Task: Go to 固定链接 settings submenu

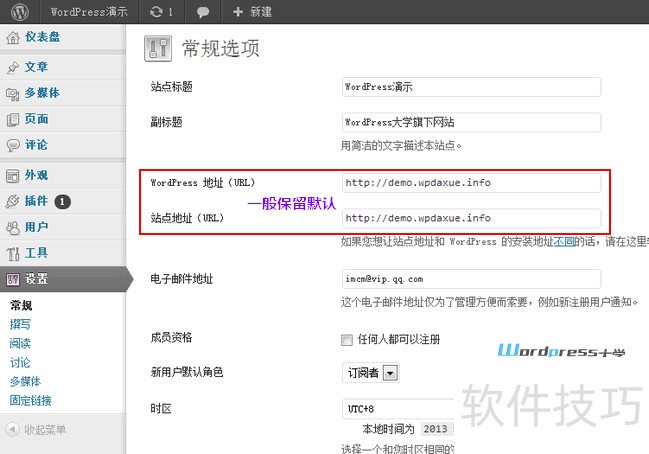Action: pos(31,401)
